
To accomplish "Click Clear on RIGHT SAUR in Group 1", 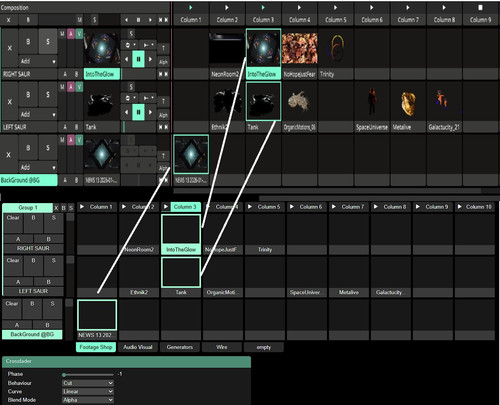I will click(x=13, y=223).
